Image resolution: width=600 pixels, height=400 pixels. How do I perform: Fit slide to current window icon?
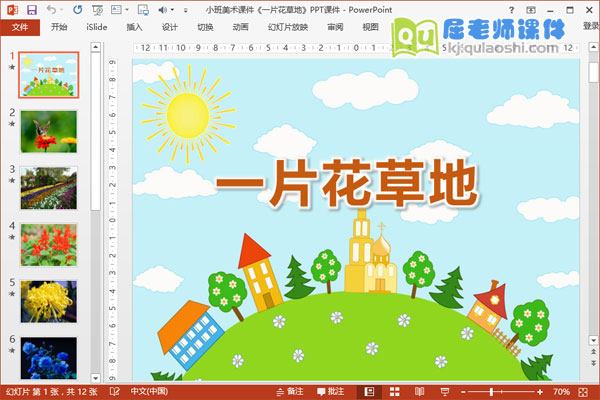point(583,392)
